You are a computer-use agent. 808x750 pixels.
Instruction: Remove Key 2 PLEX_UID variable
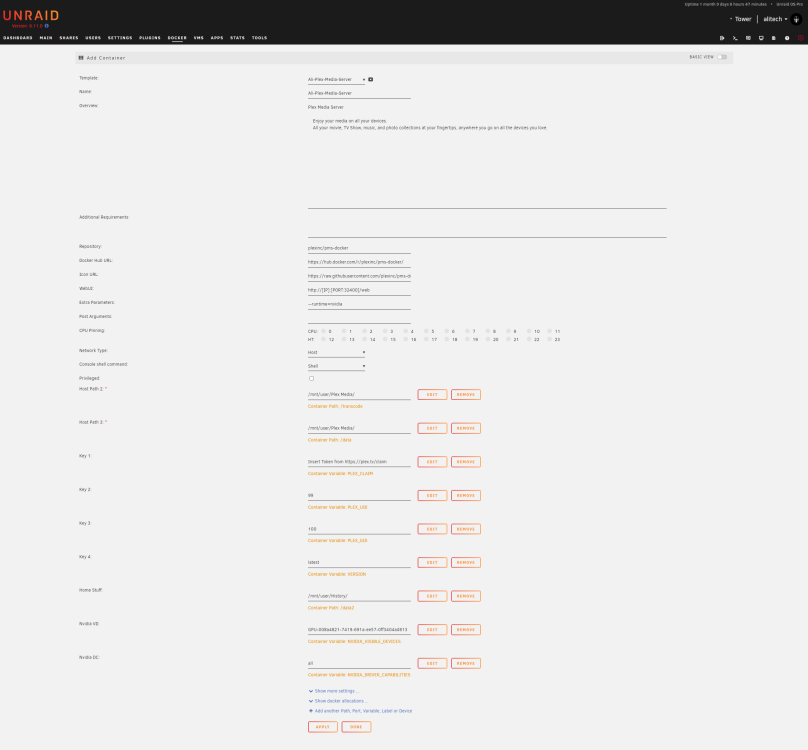pyautogui.click(x=466, y=495)
